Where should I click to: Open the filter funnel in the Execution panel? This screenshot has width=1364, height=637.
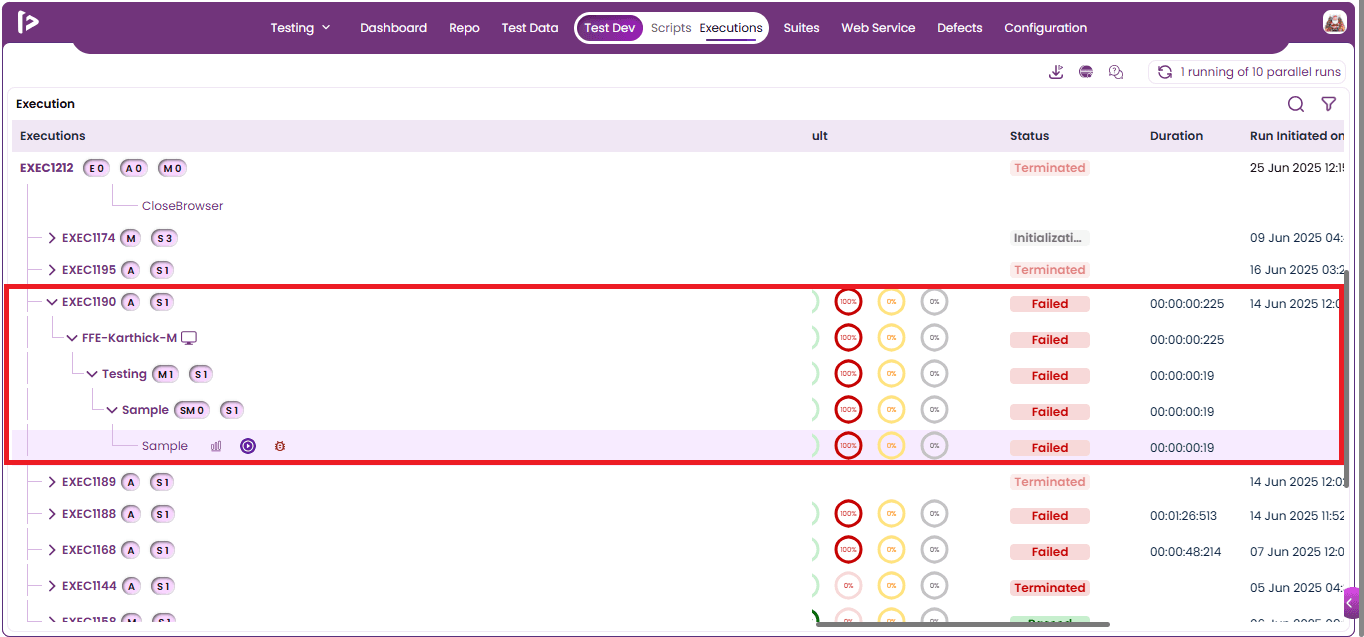click(1329, 104)
